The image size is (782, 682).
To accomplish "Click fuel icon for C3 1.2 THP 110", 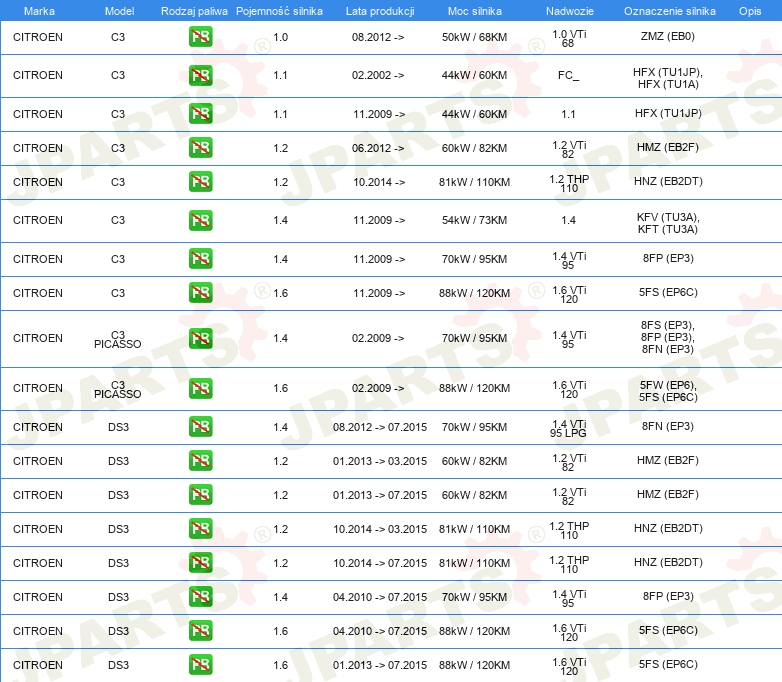I will click(200, 182).
